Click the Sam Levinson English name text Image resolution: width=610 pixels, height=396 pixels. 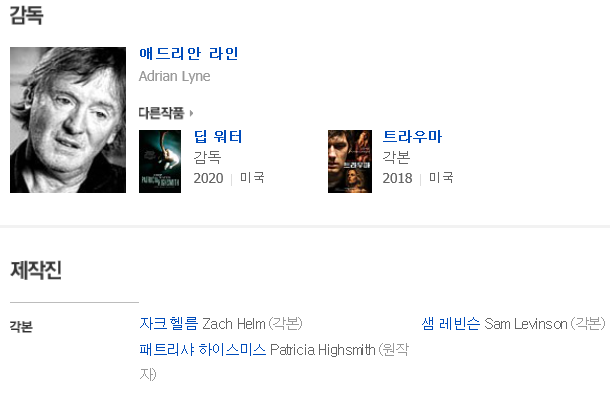(526, 324)
